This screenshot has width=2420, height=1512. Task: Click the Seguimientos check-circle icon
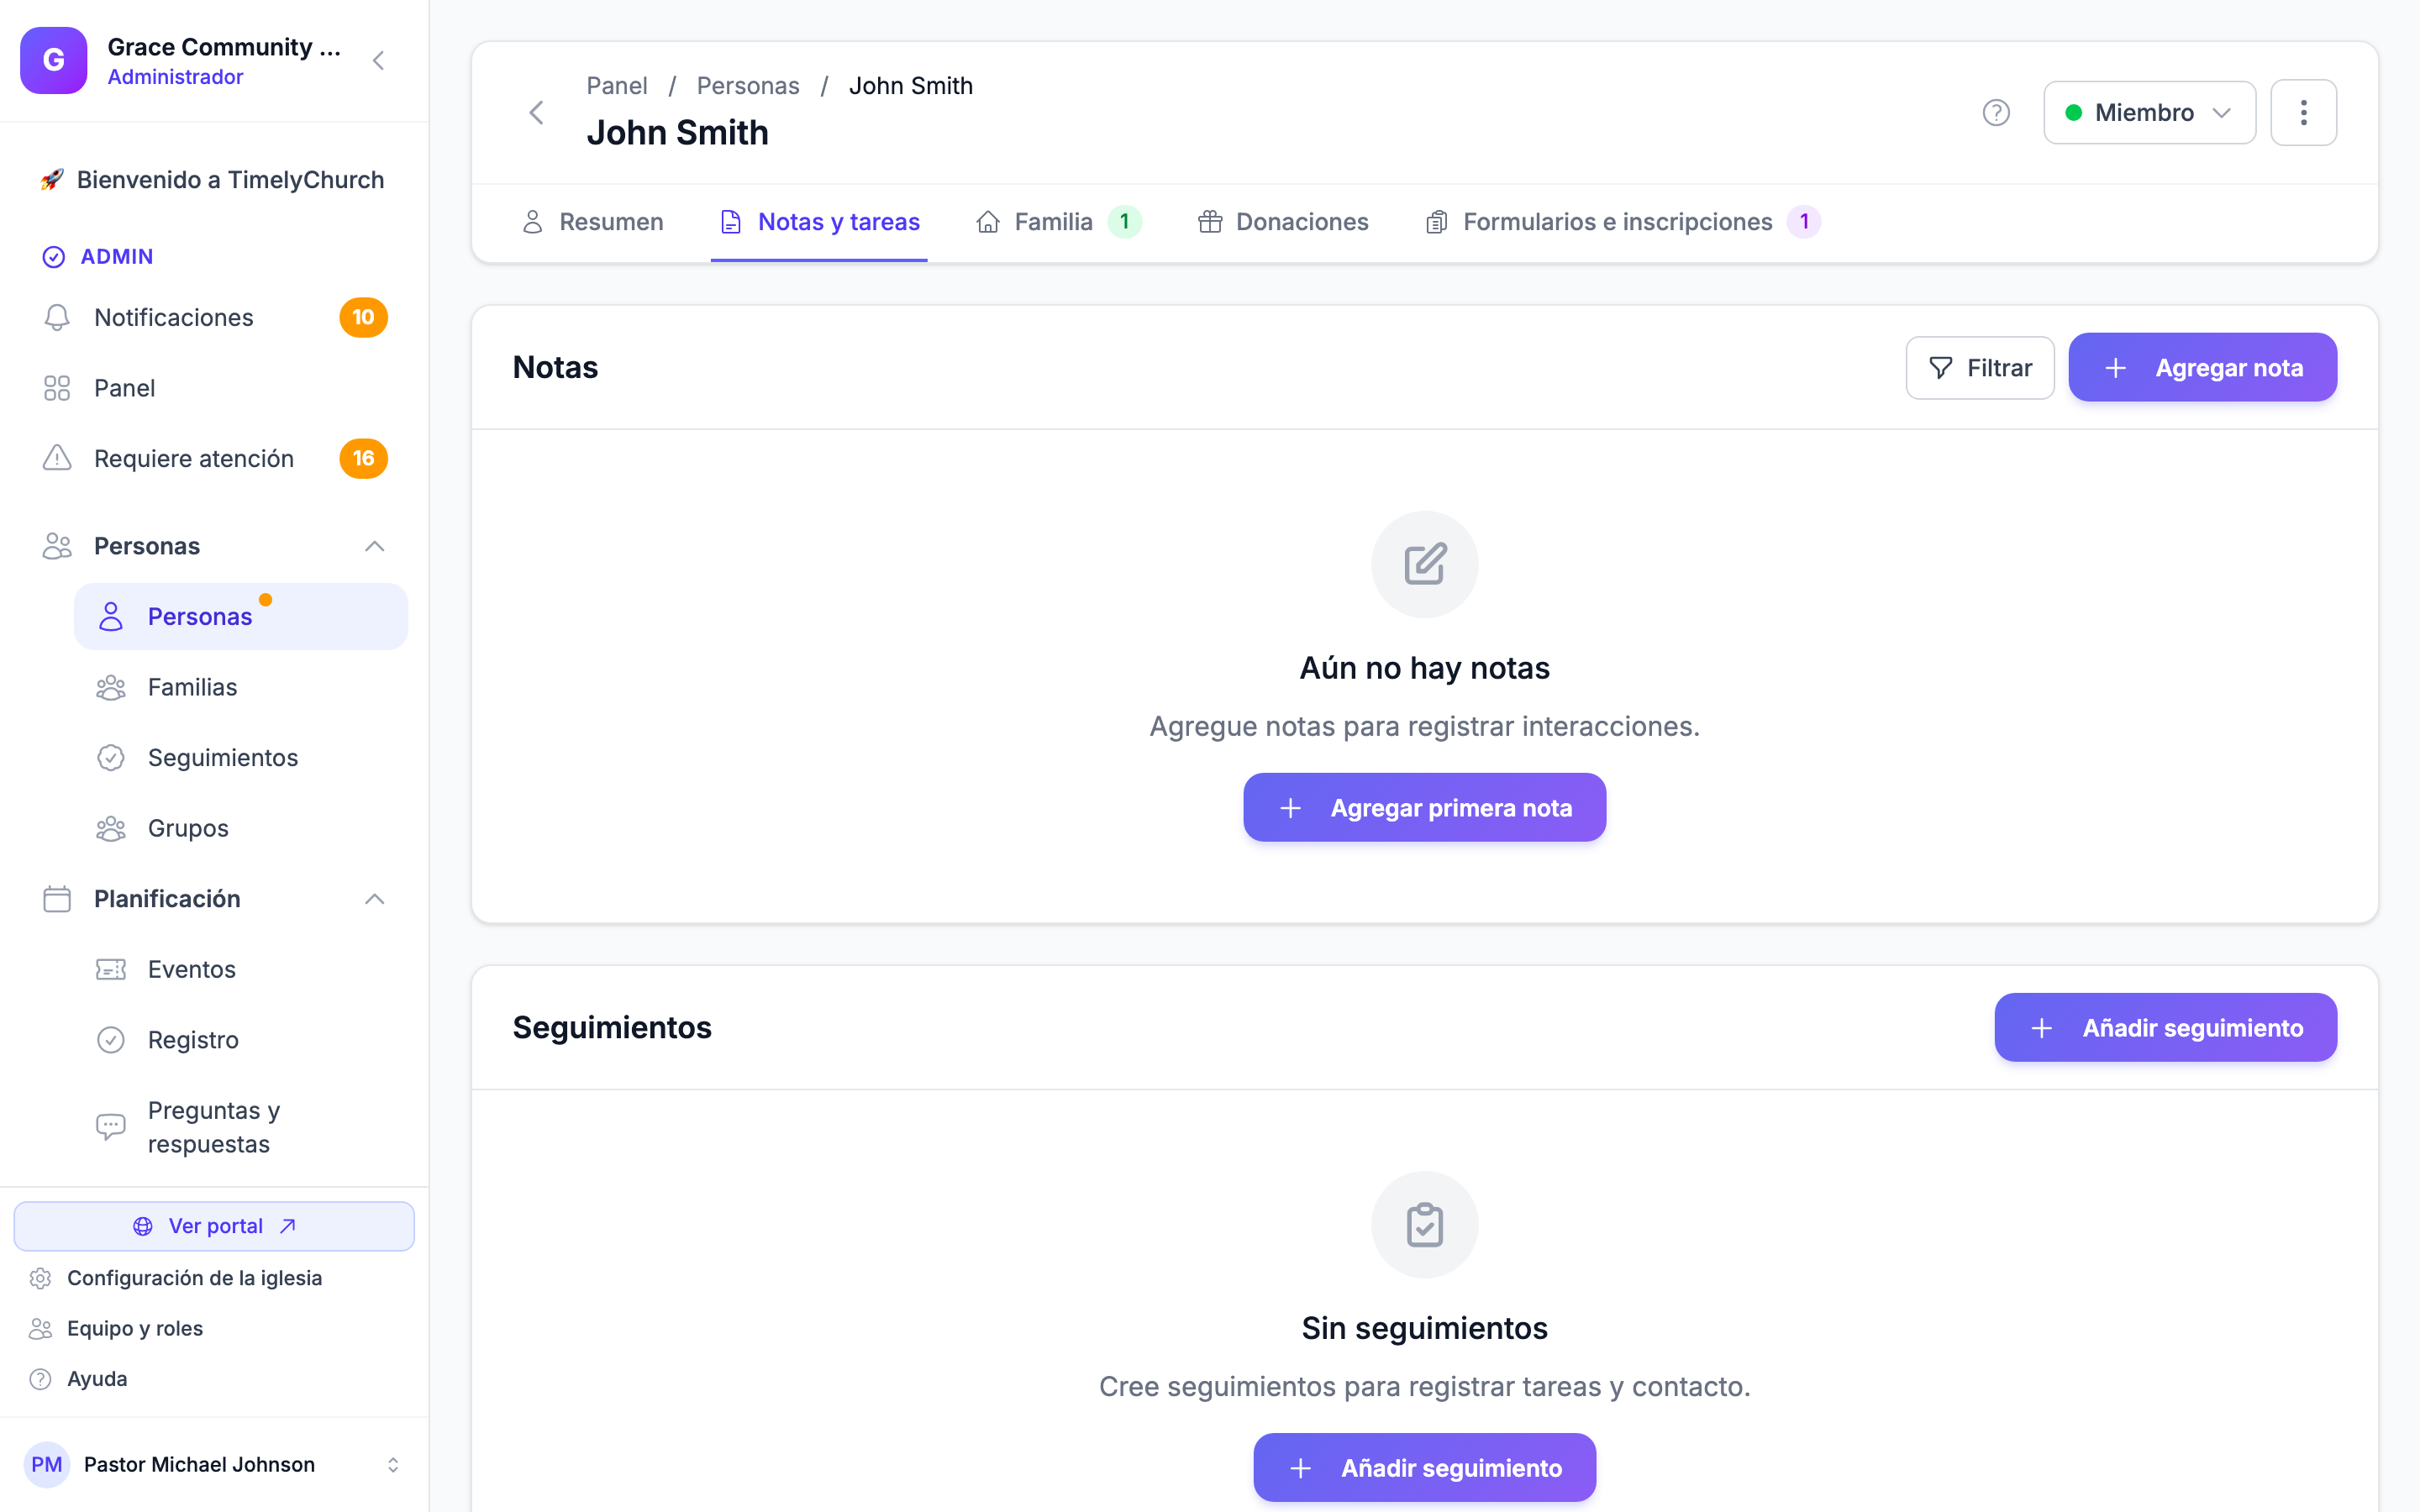(111, 758)
